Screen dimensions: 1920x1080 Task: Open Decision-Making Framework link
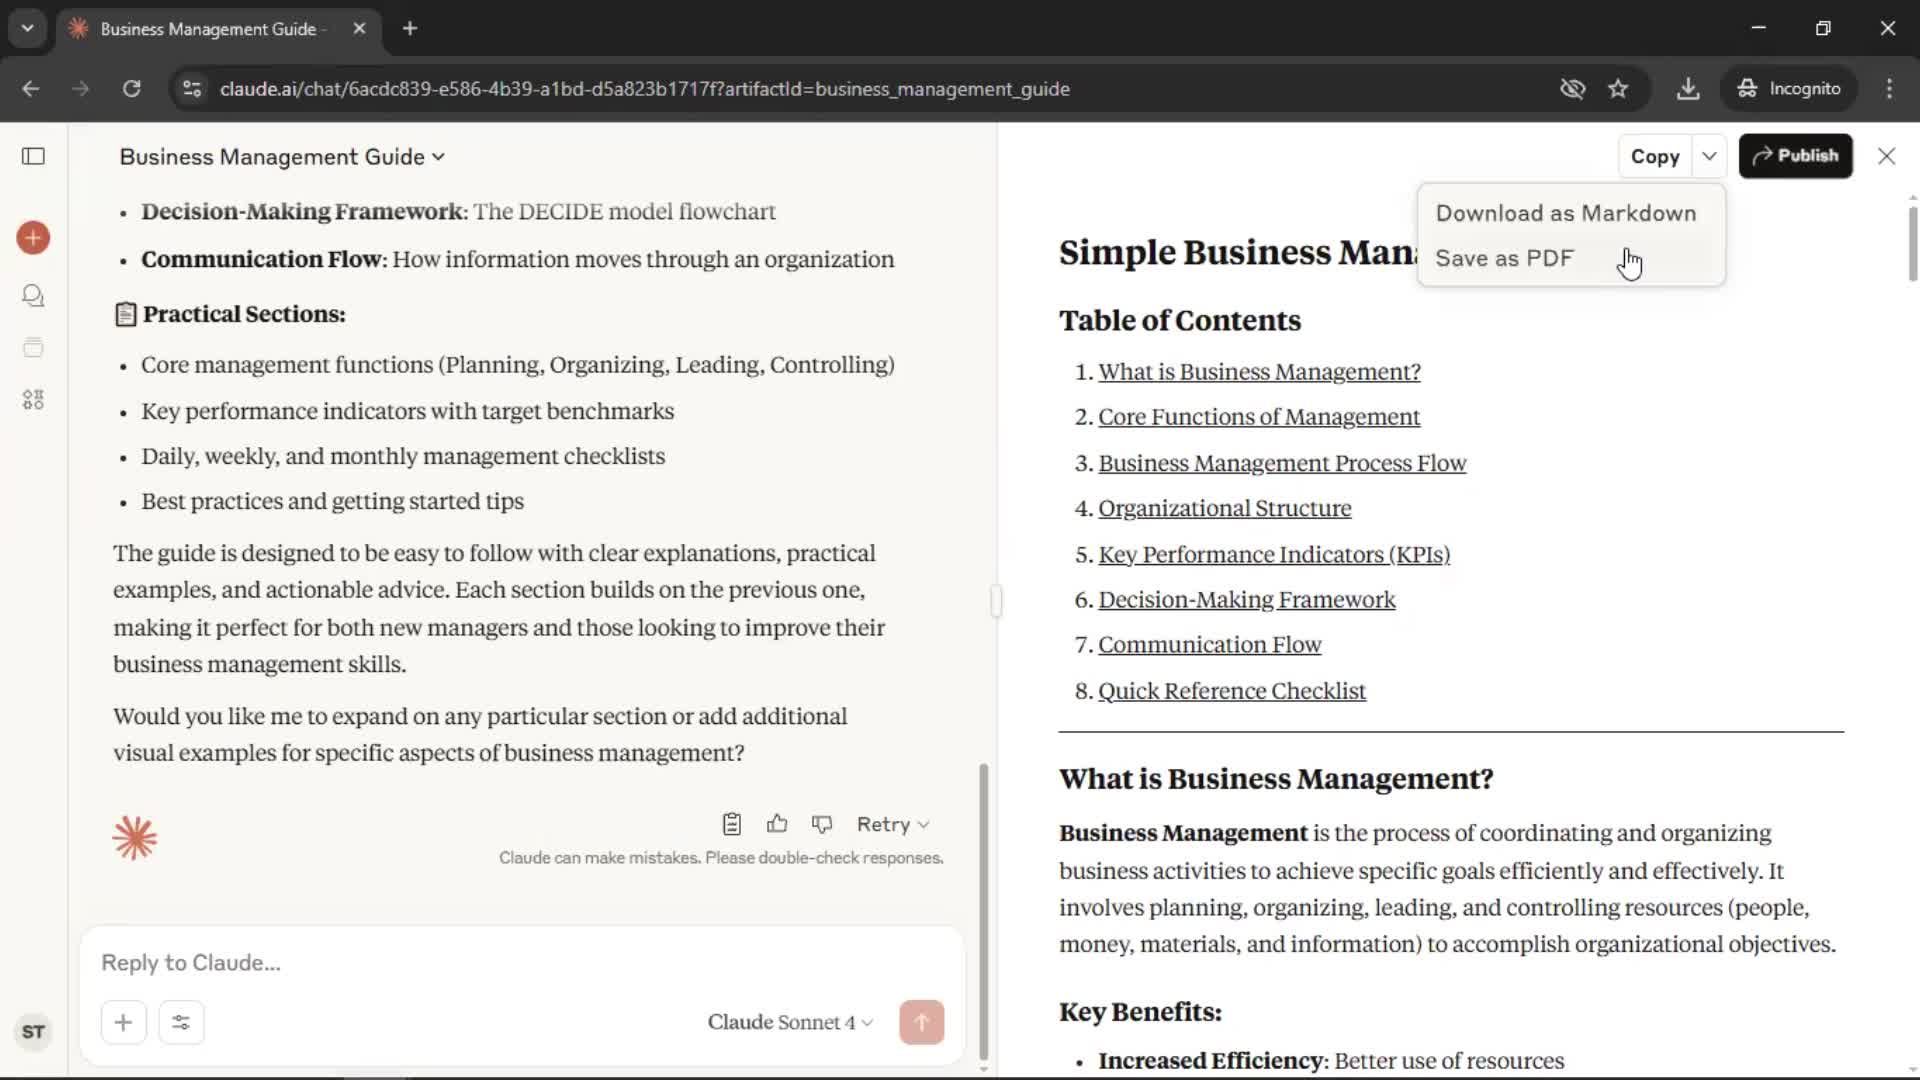tap(1247, 599)
